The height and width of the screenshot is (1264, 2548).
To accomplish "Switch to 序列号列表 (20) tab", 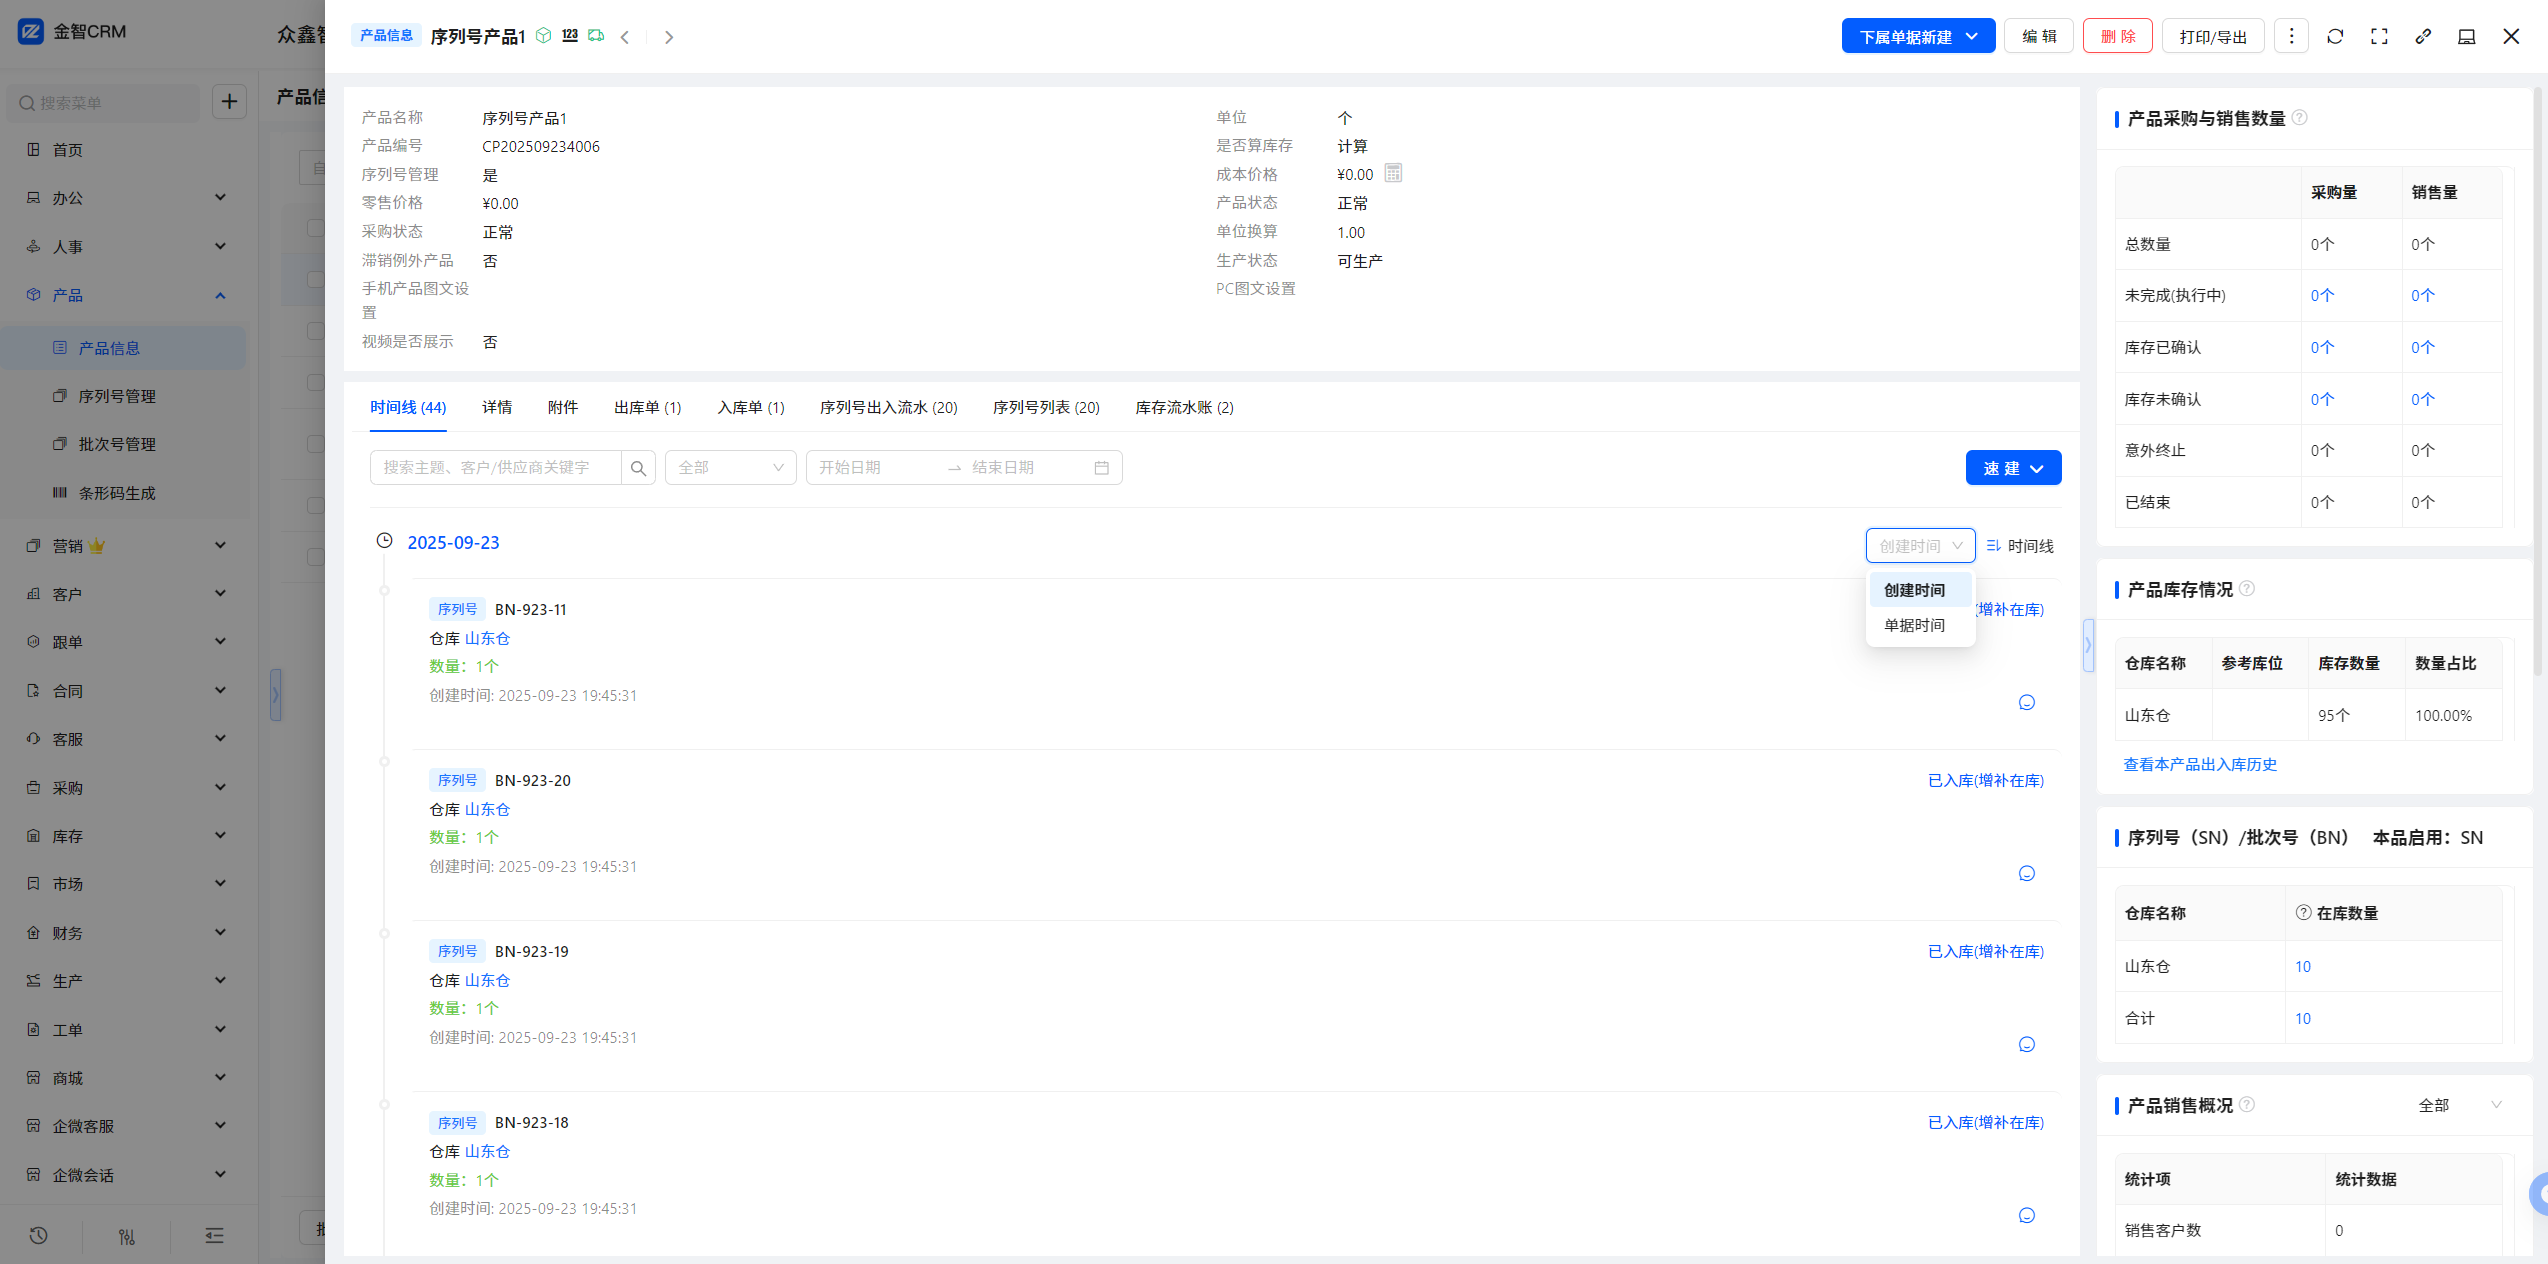I will click(x=1045, y=407).
